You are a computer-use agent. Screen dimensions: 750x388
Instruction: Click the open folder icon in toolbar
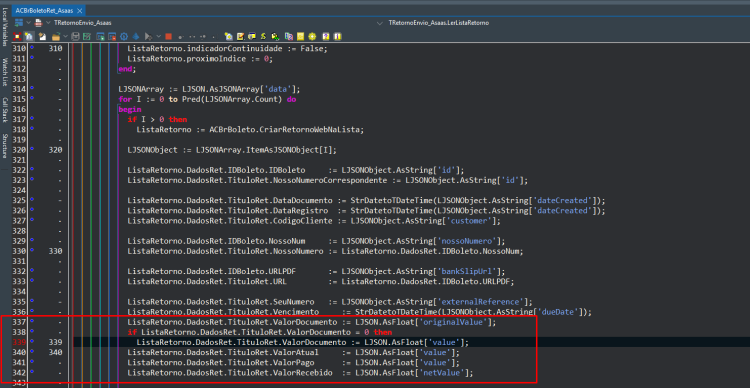pos(56,36)
